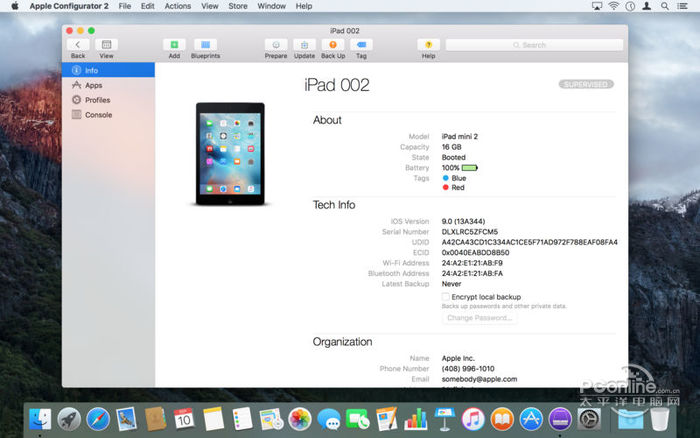The height and width of the screenshot is (438, 700).
Task: Click the Search field in the toolbar
Action: (534, 45)
